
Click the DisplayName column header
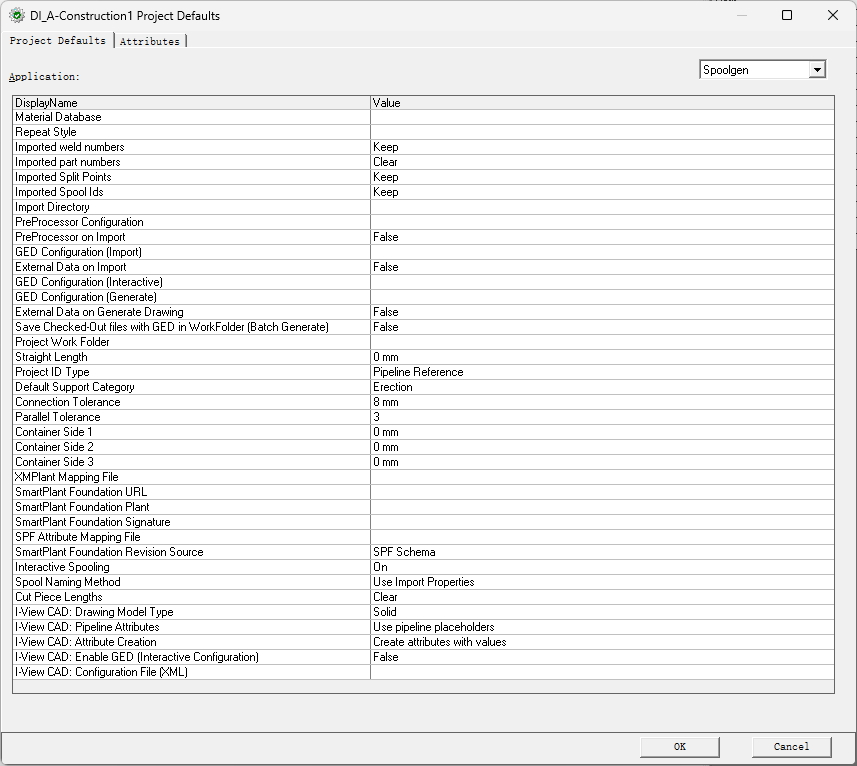click(x=190, y=103)
